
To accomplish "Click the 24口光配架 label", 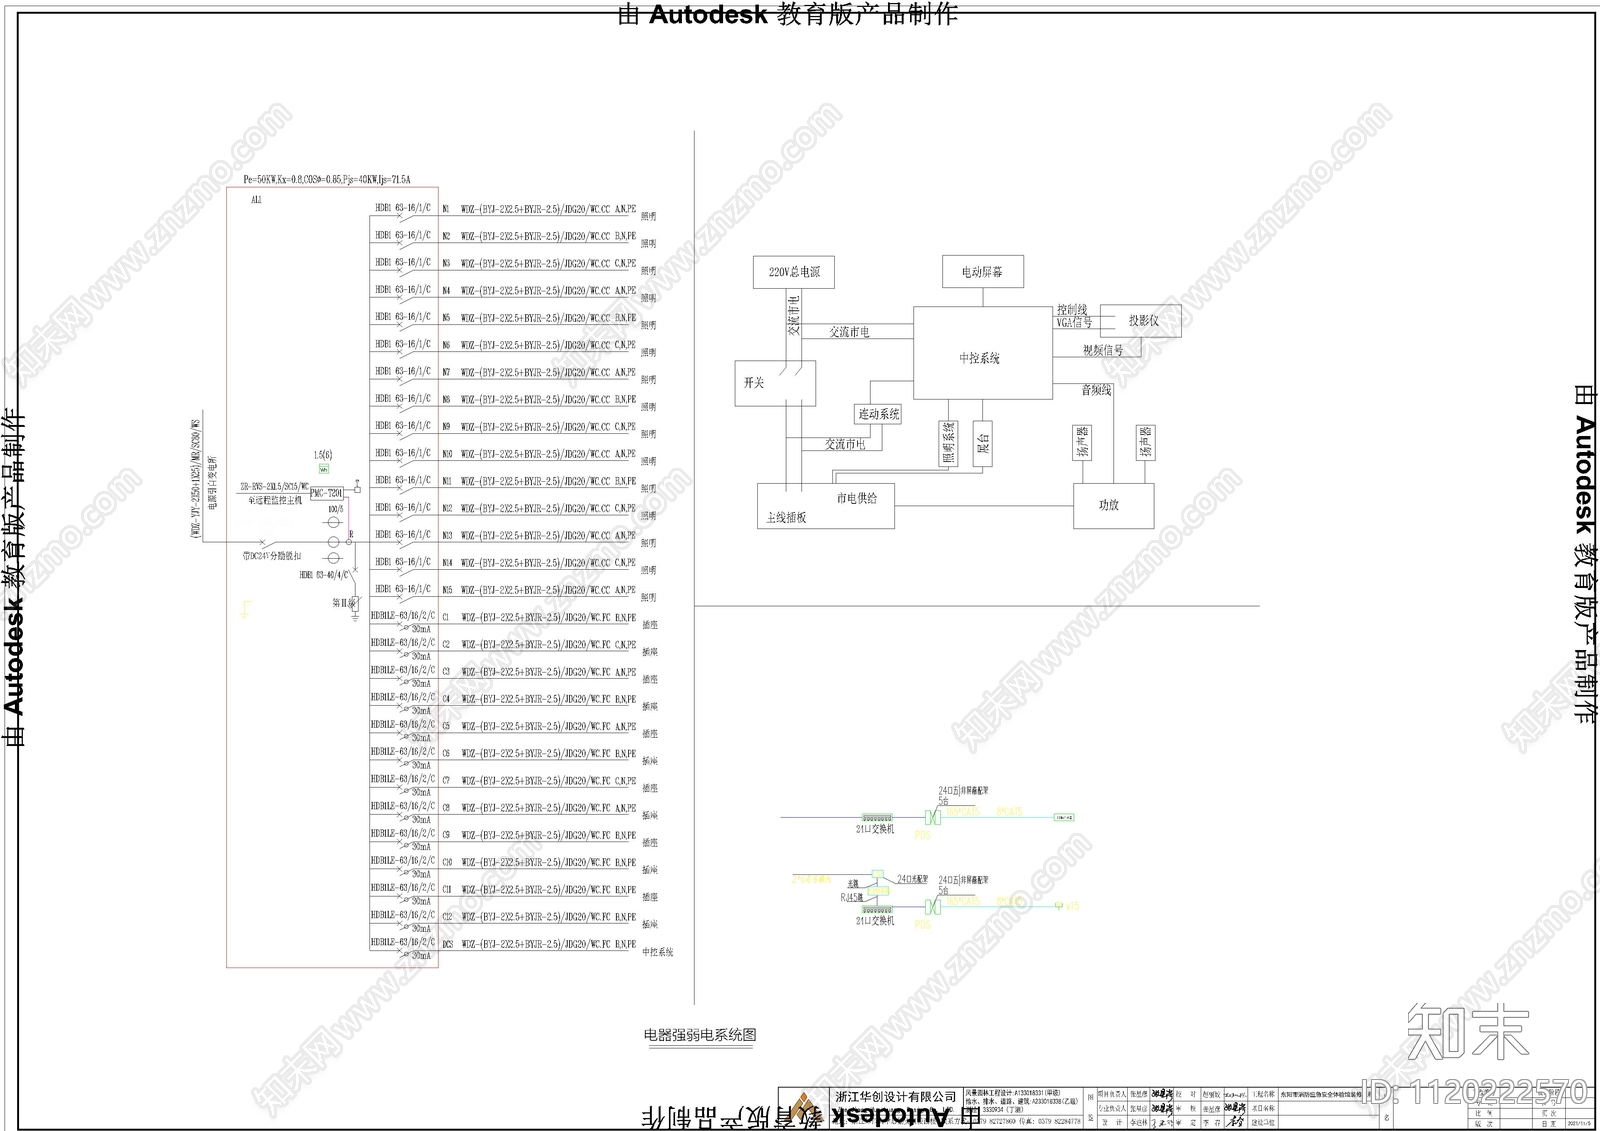I will coord(912,879).
